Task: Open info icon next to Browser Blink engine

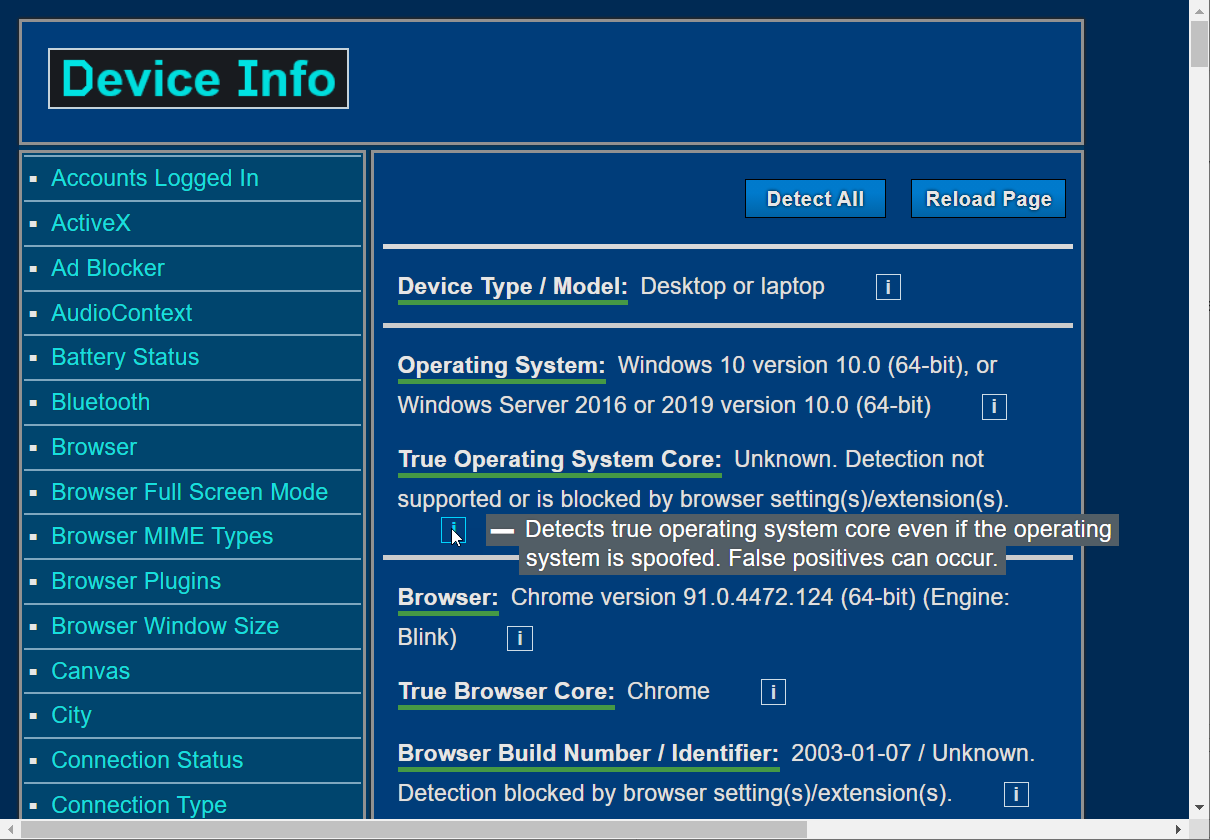Action: (520, 638)
